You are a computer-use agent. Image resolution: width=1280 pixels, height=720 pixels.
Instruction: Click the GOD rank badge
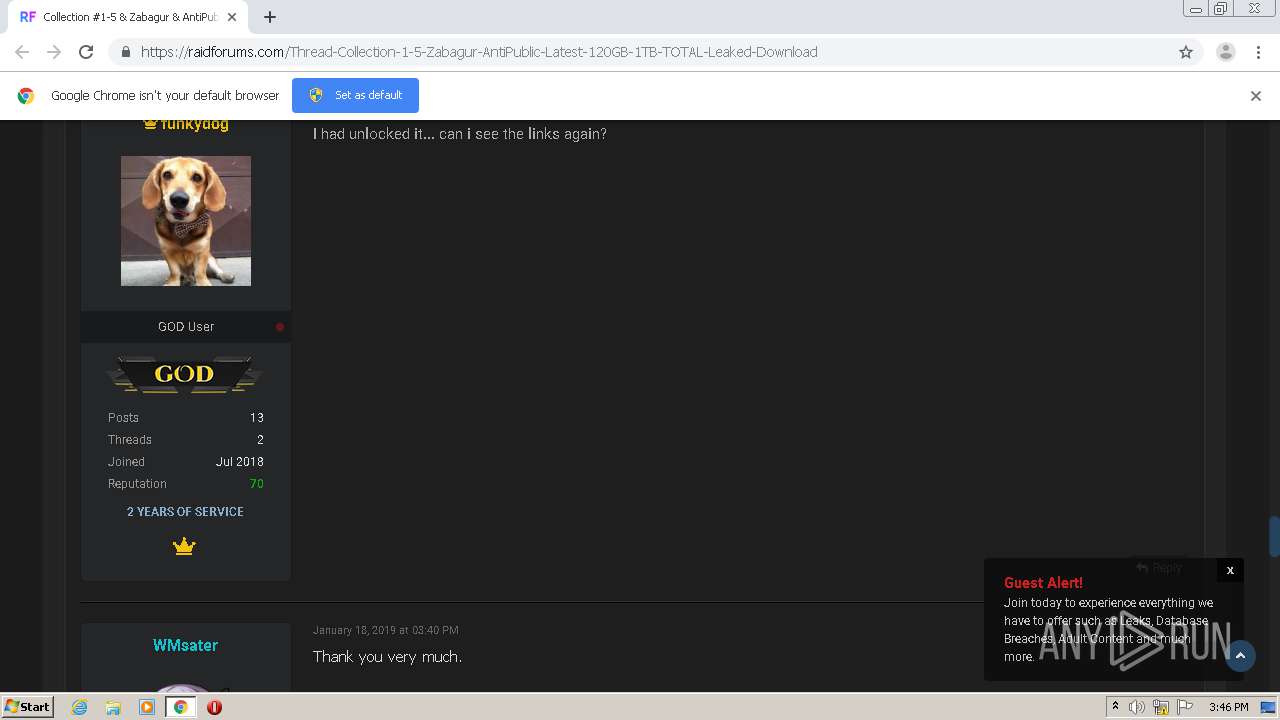[x=185, y=374]
